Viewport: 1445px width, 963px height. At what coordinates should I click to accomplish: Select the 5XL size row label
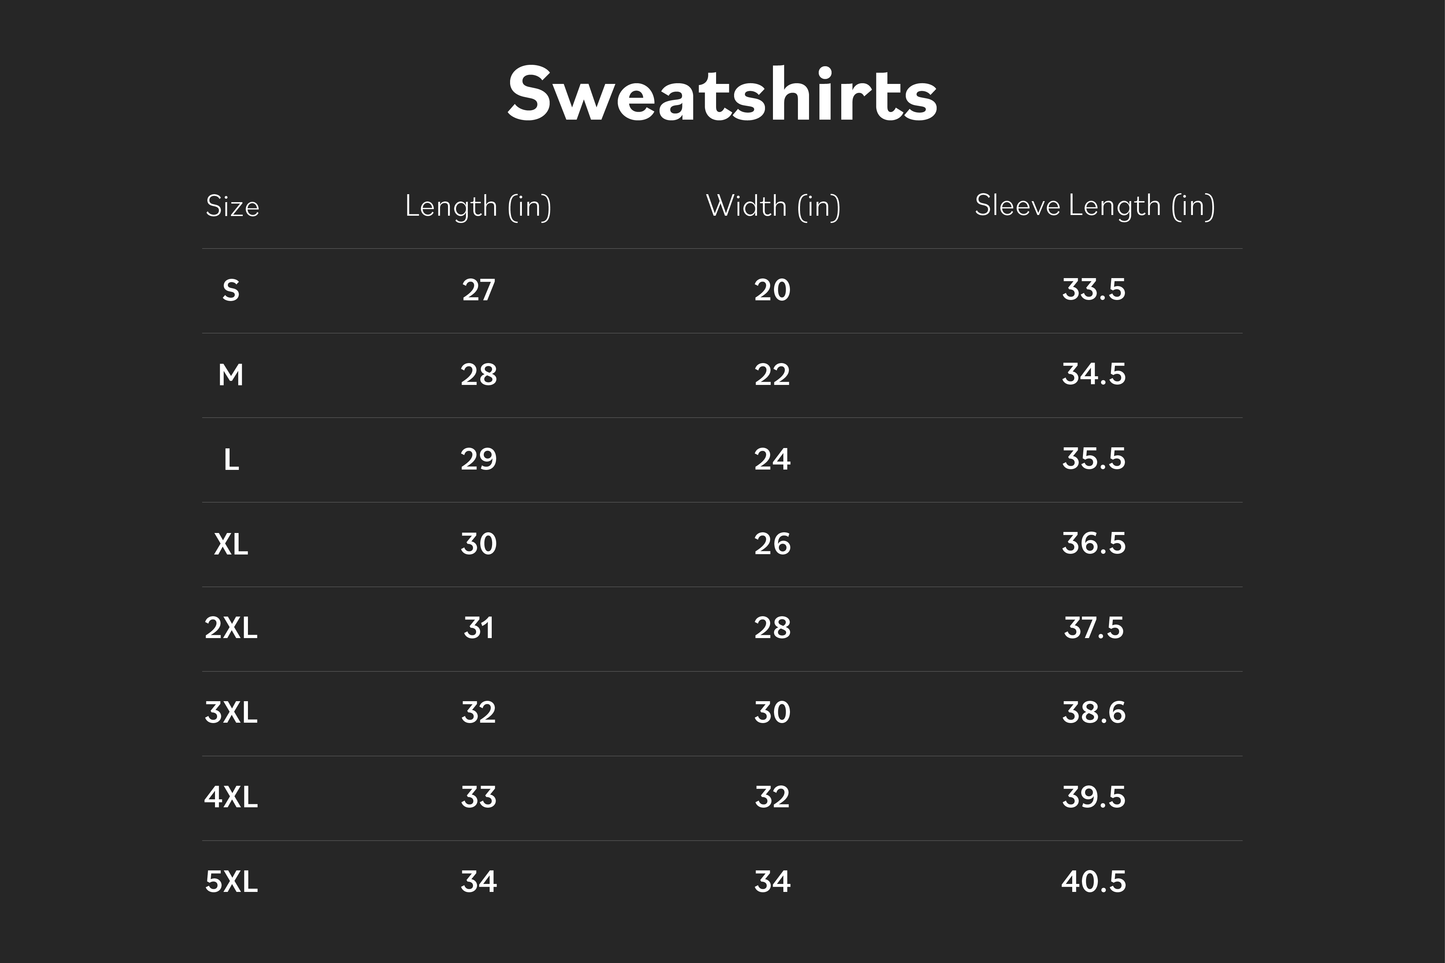pyautogui.click(x=231, y=882)
